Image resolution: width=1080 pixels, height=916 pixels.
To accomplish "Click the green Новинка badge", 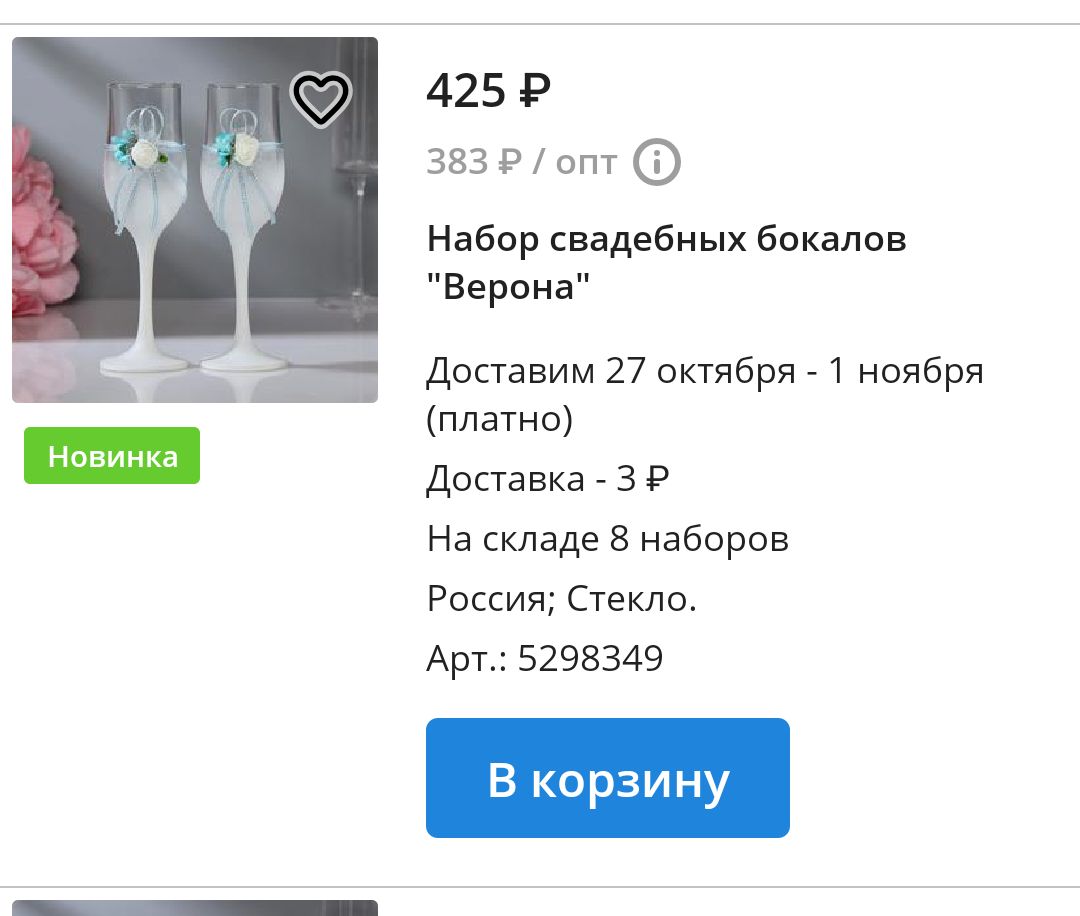I will [x=112, y=455].
